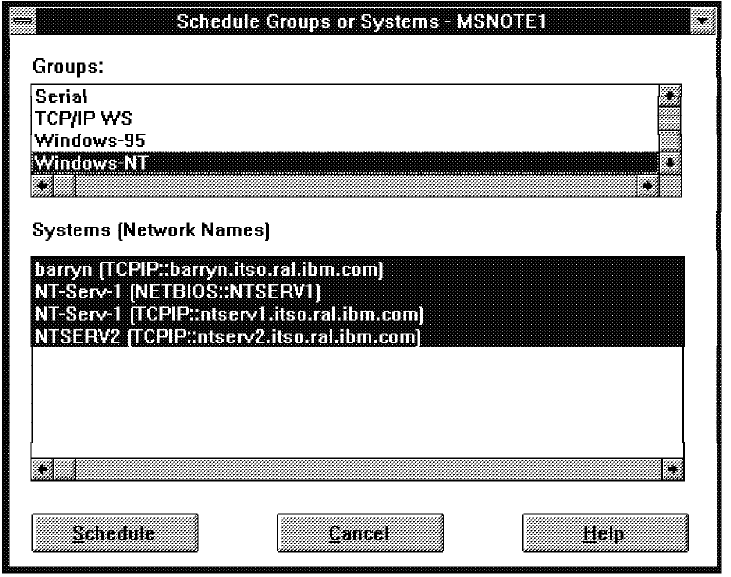The width and height of the screenshot is (731, 577).
Task: Click the Schedule button
Action: [x=115, y=533]
